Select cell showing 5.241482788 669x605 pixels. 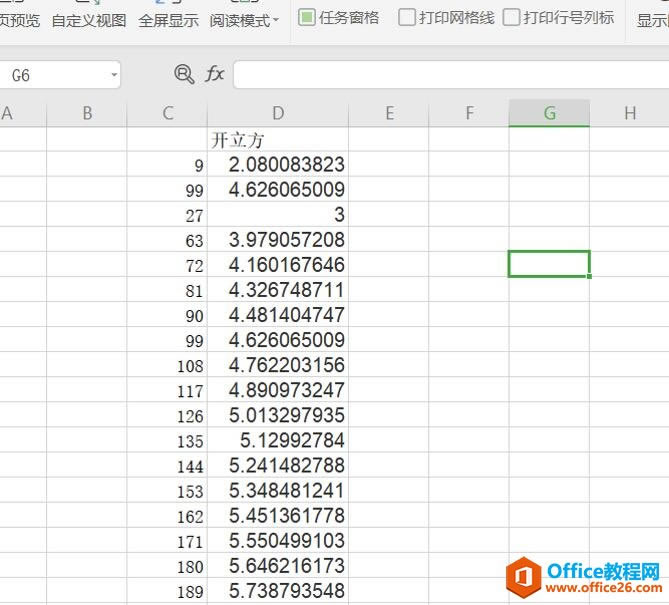coord(278,465)
